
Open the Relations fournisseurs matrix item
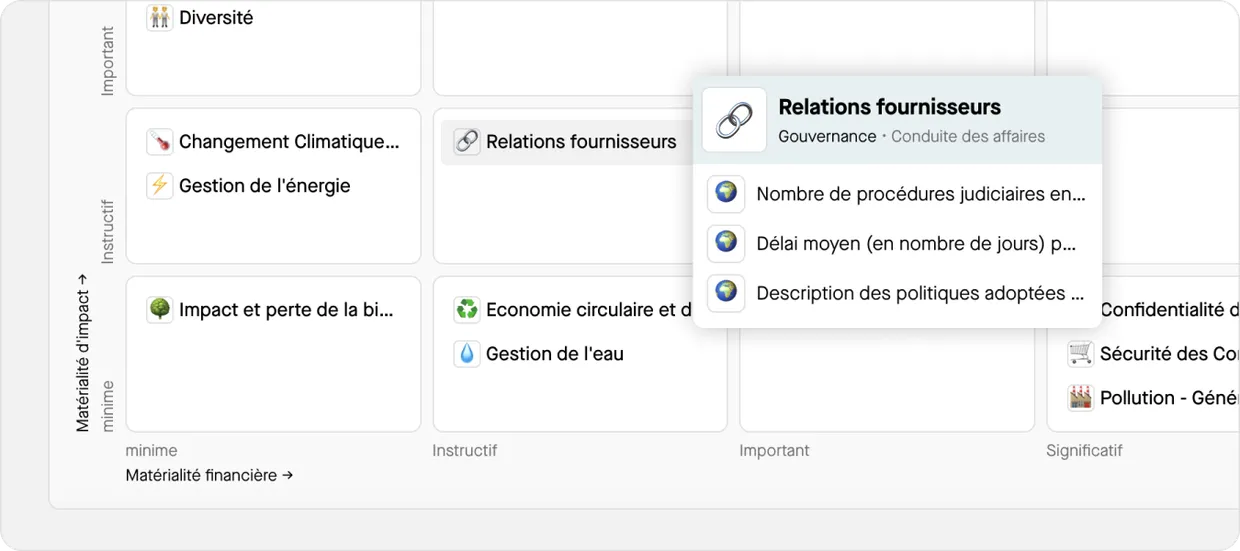coord(580,142)
